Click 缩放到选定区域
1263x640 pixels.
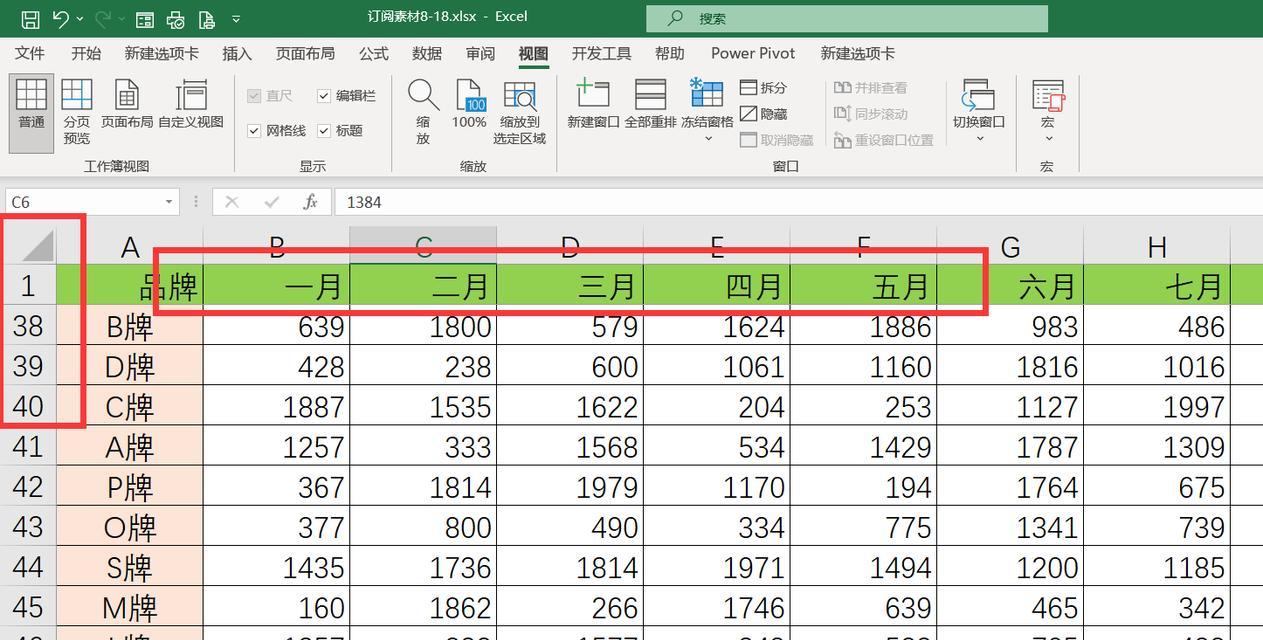pos(520,112)
